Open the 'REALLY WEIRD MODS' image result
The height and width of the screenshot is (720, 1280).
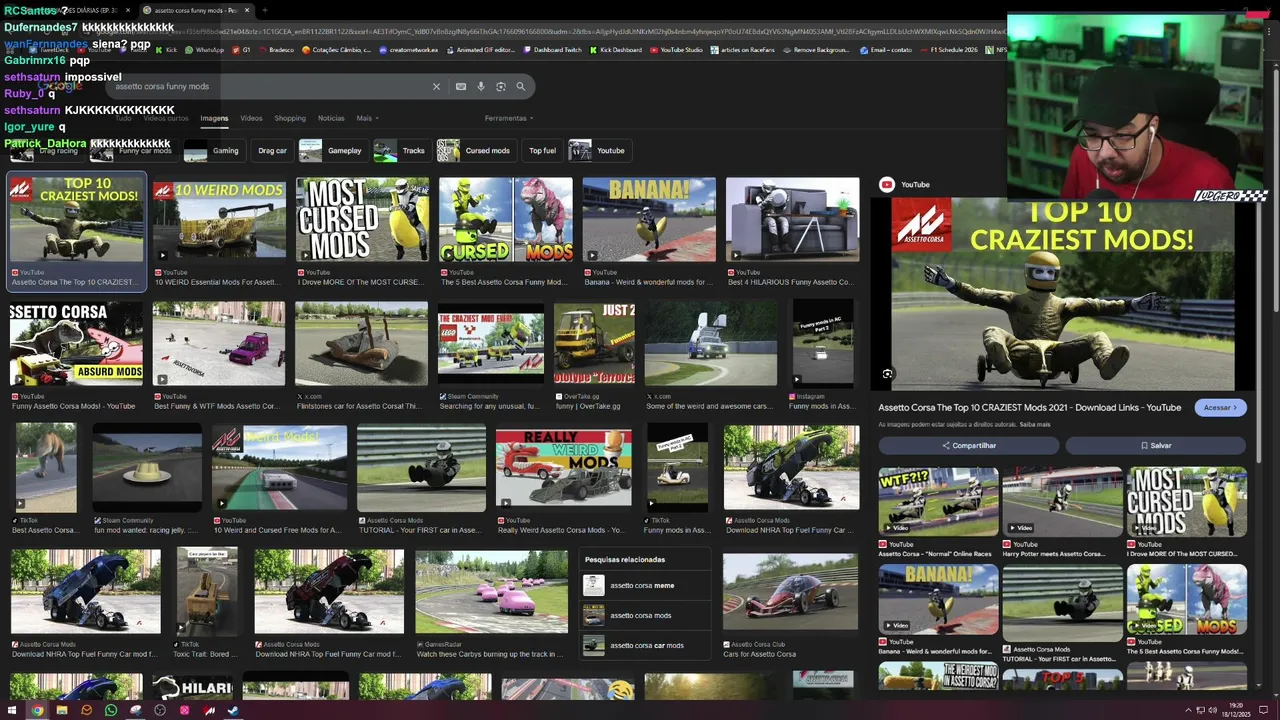564,468
